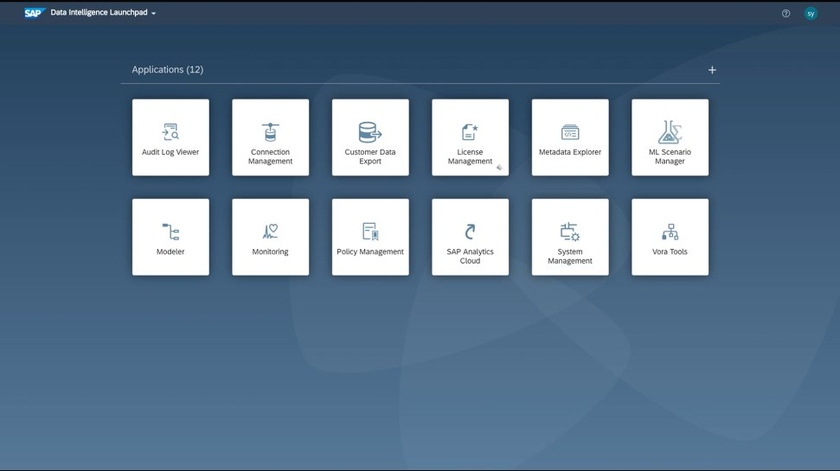This screenshot has width=840, height=471.
Task: Select the Applications (12) section header
Action: (x=167, y=70)
